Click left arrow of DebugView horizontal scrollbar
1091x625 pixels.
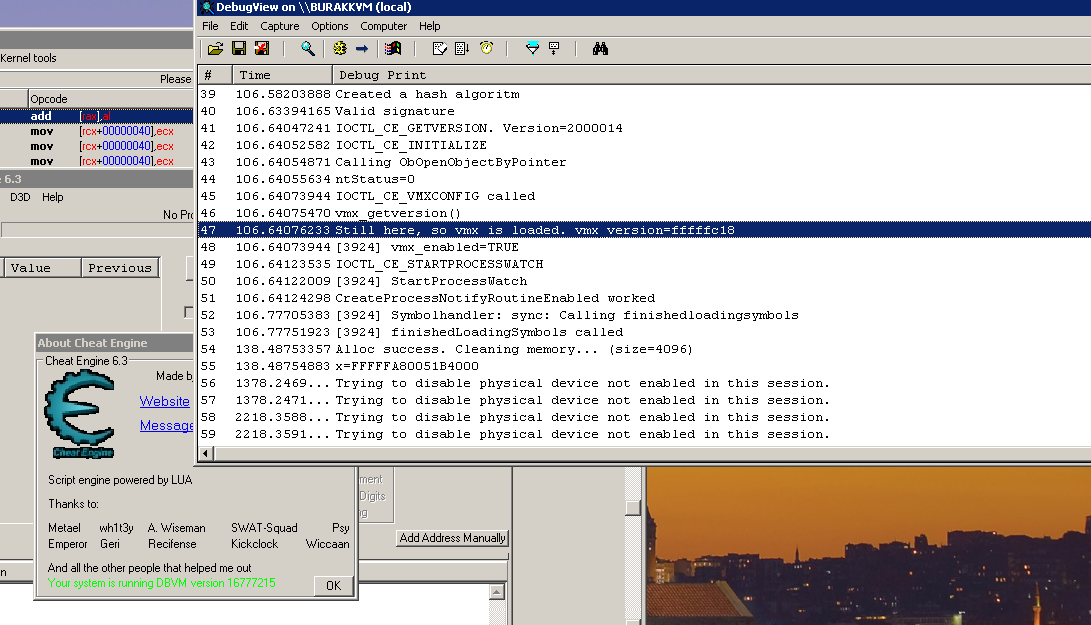coord(207,453)
